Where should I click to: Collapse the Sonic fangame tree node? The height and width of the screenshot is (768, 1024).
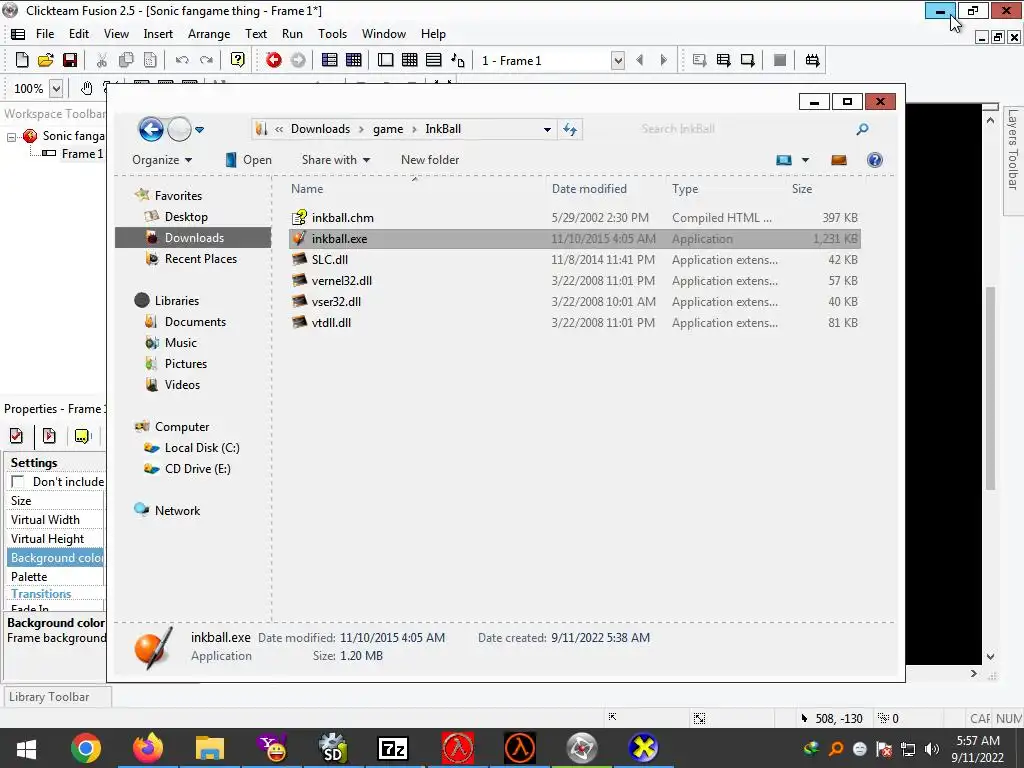(x=11, y=137)
